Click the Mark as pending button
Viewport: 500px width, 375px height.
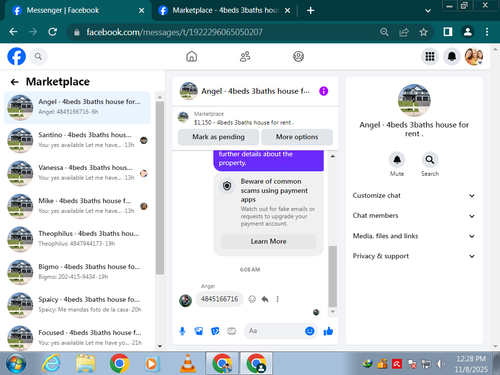[218, 137]
